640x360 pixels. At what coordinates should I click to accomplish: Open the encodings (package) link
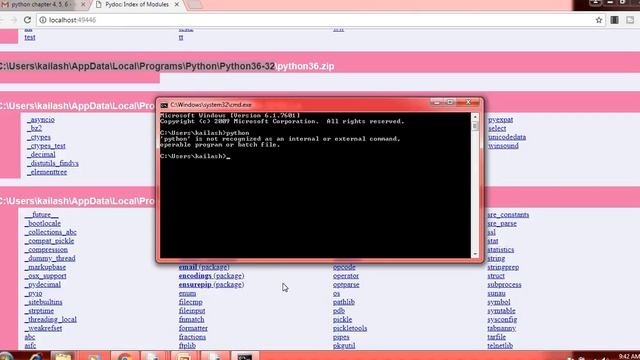[211, 276]
